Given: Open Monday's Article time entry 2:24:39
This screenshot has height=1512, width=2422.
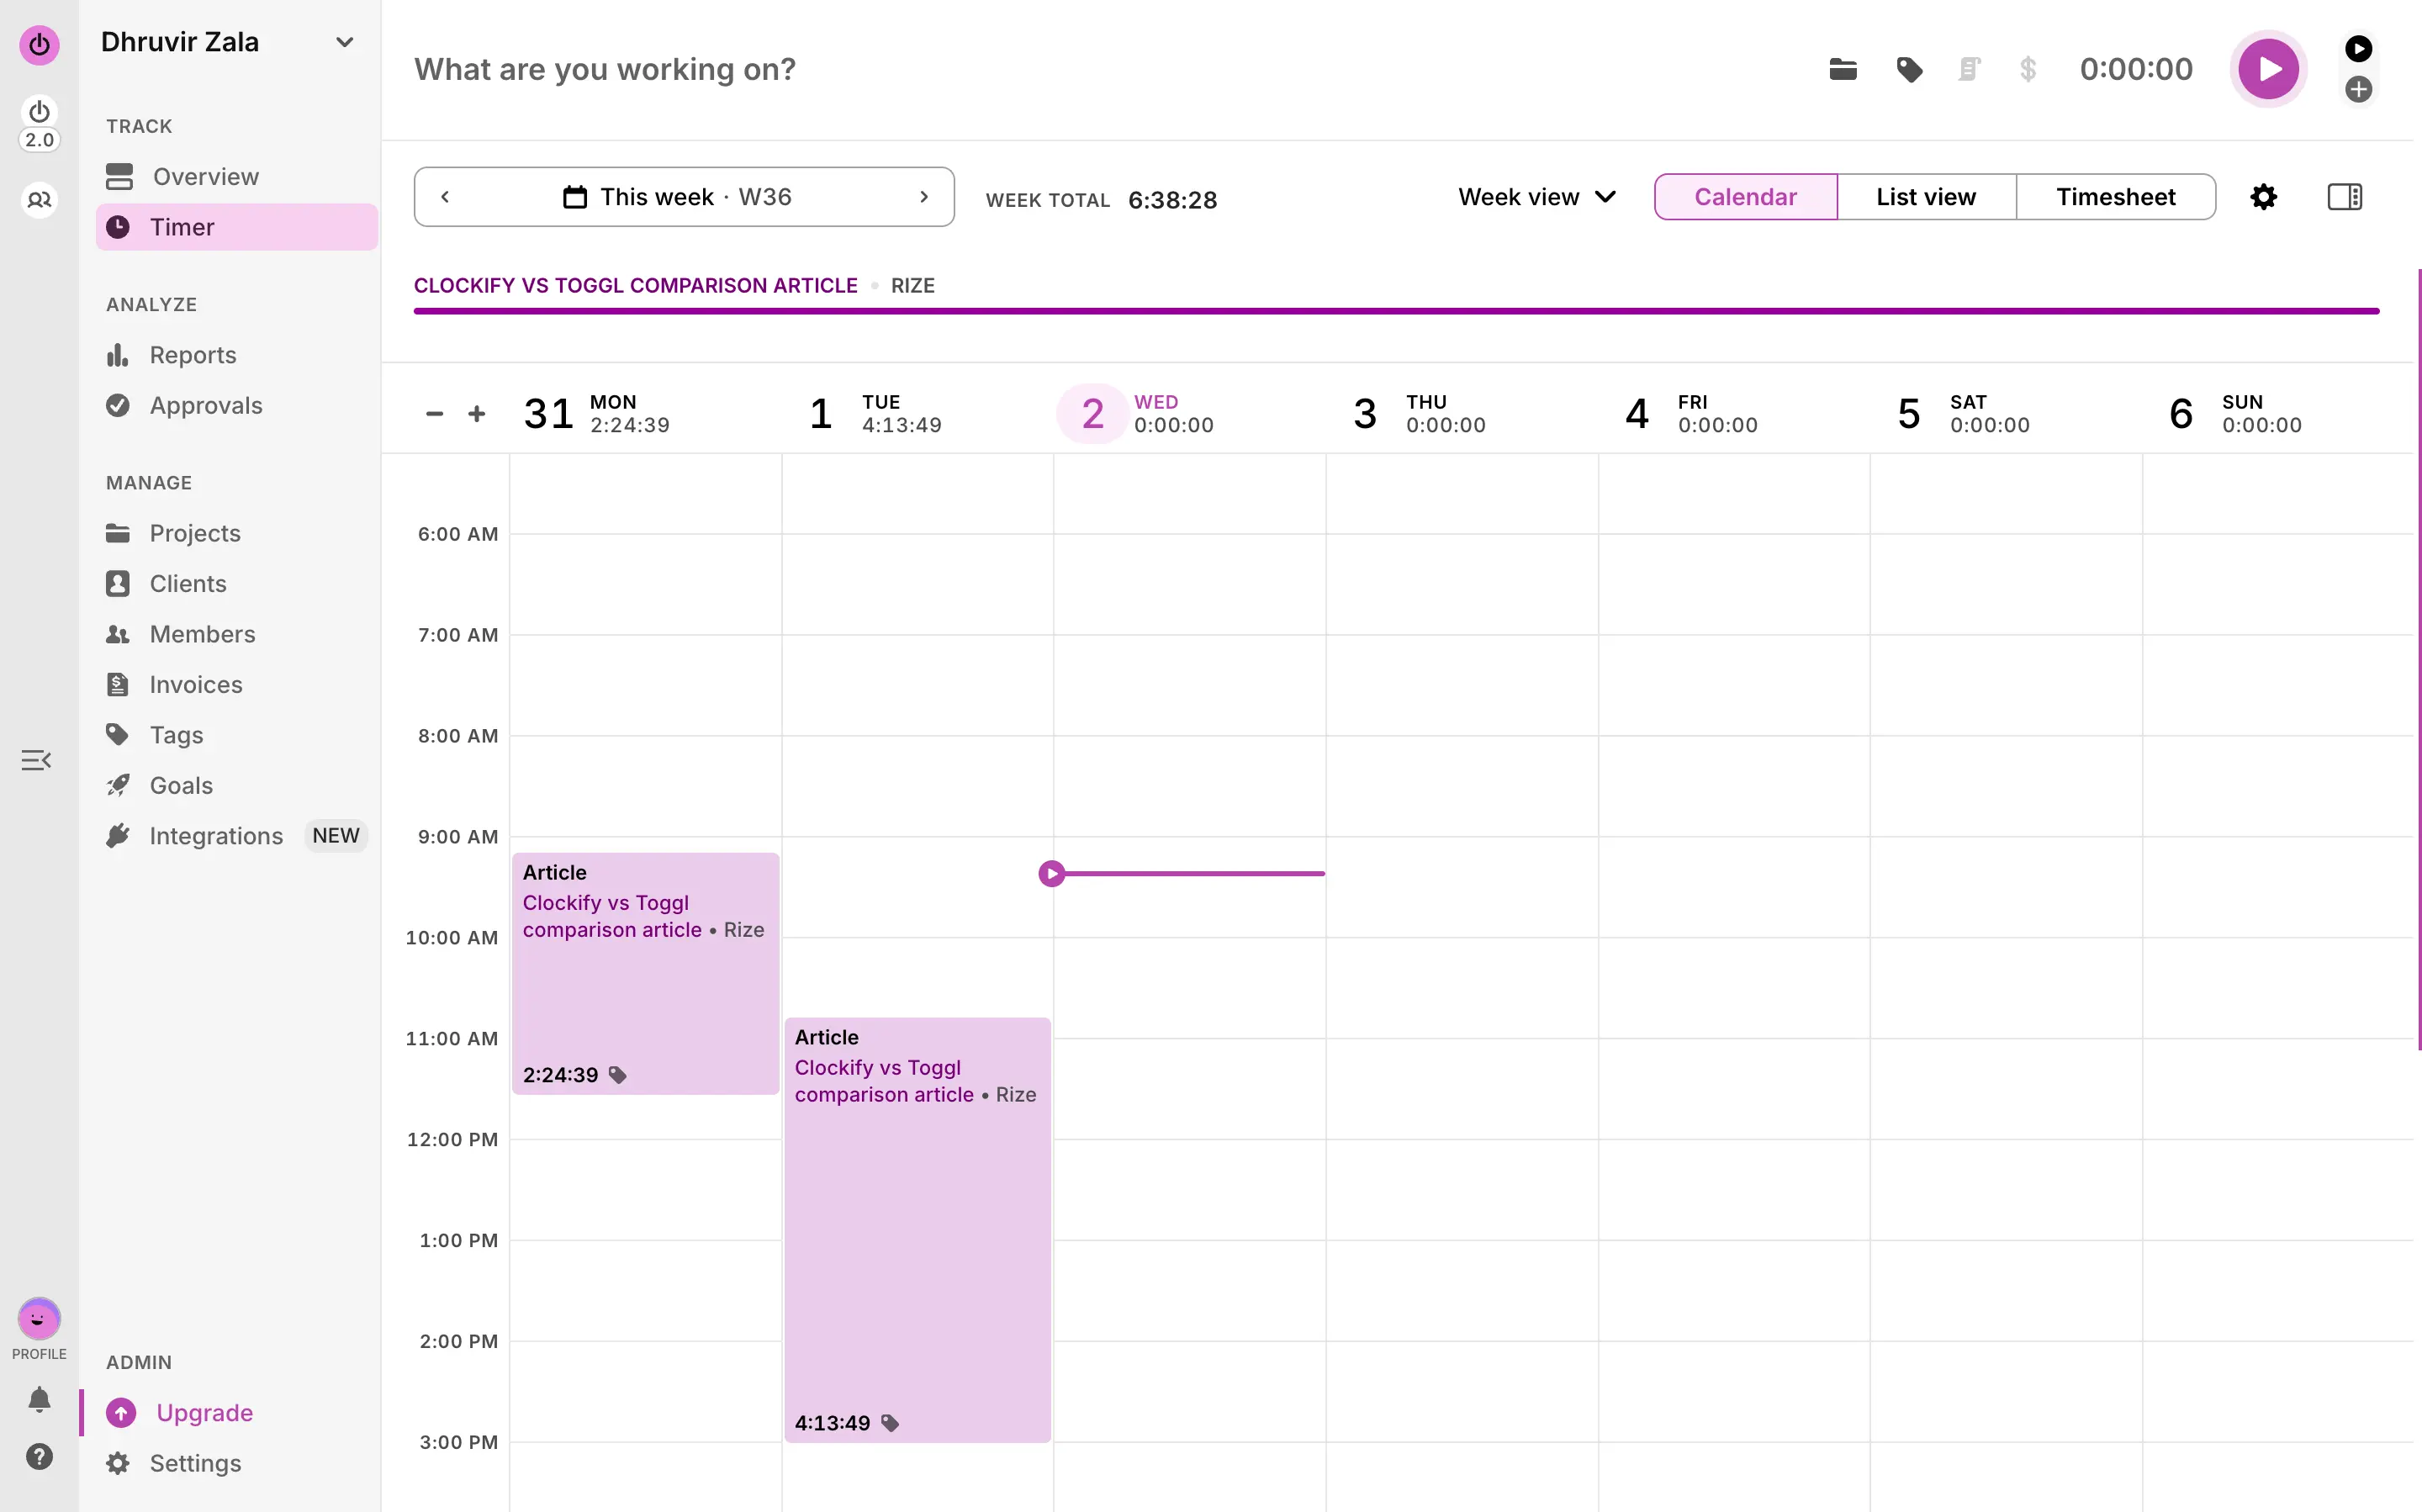Looking at the screenshot, I should 645,973.
